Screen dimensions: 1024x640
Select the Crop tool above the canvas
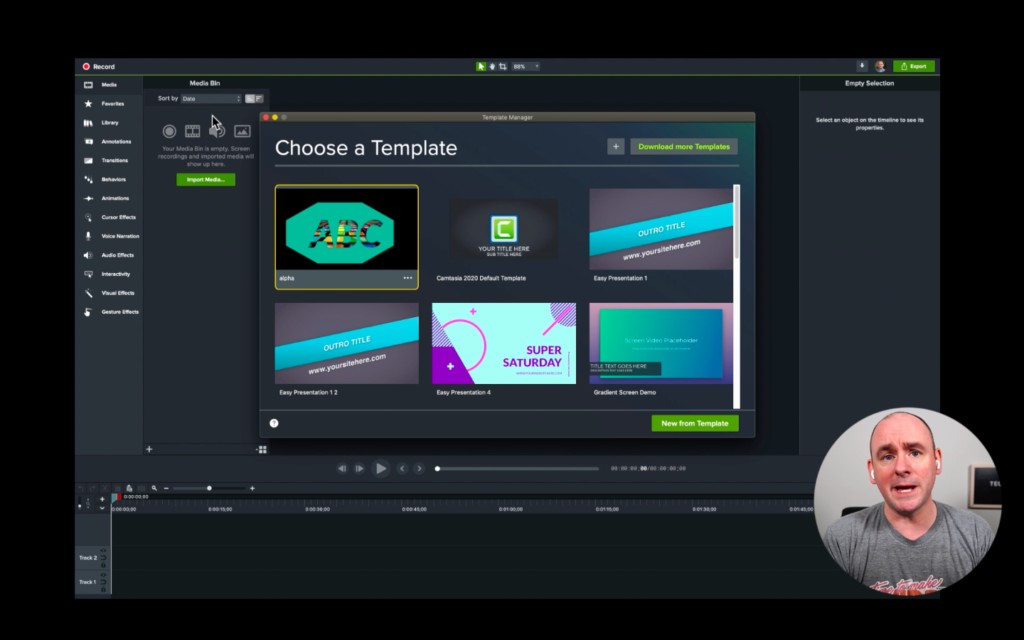(503, 65)
